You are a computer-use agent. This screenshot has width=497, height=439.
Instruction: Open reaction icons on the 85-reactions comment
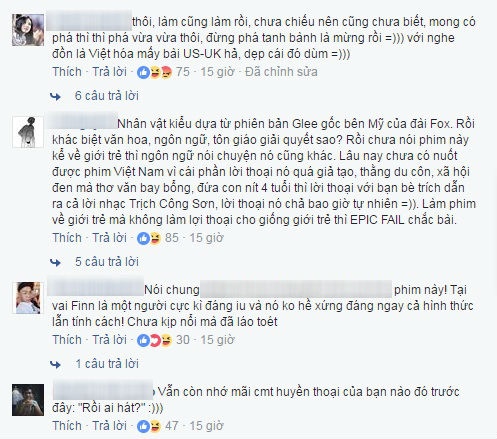(x=149, y=238)
